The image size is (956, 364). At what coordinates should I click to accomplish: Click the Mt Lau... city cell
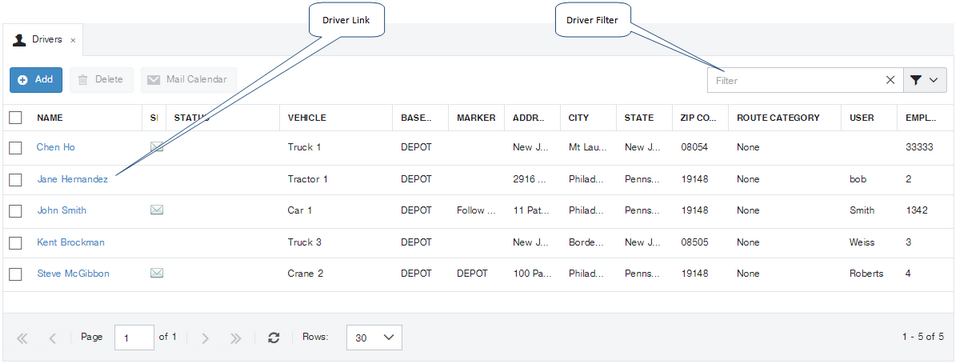click(588, 147)
